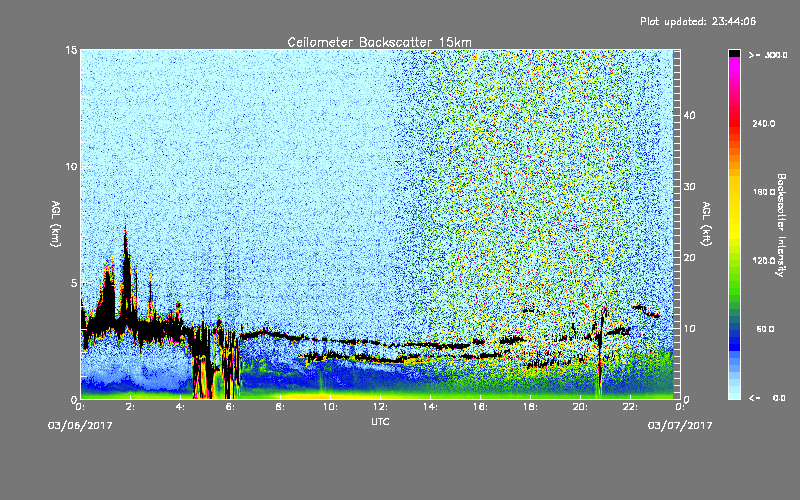Click the 'Ceilometer Backscatter 15km' plot title
The height and width of the screenshot is (500, 800).
379,42
